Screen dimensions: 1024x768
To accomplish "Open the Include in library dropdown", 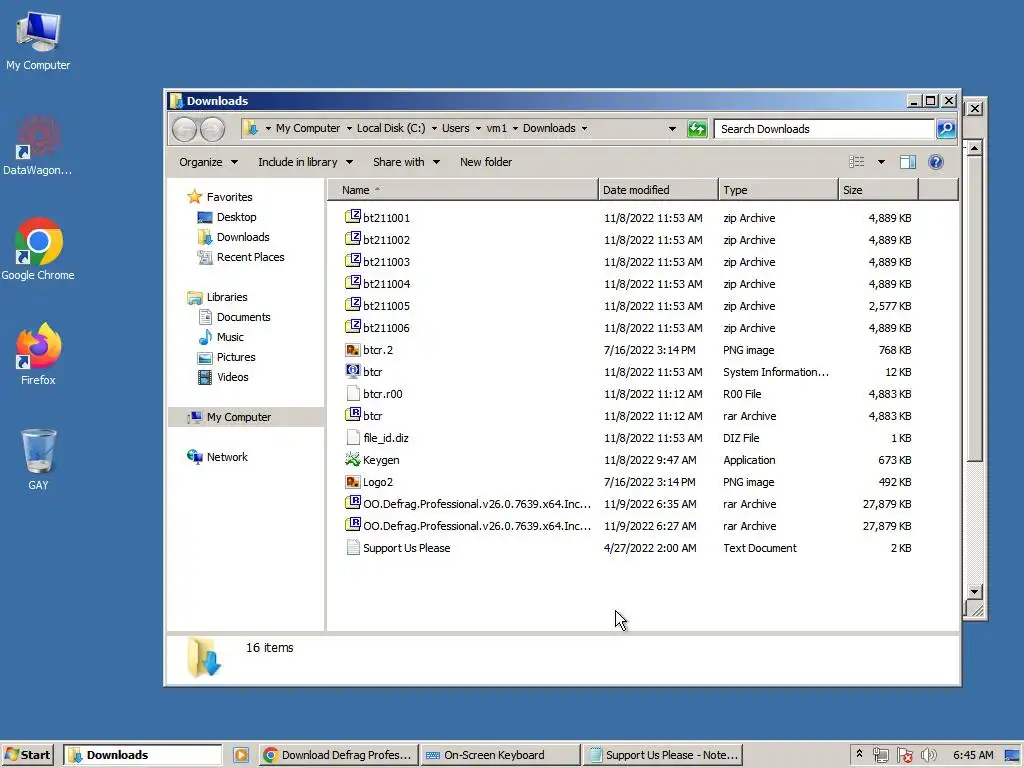I will (305, 162).
